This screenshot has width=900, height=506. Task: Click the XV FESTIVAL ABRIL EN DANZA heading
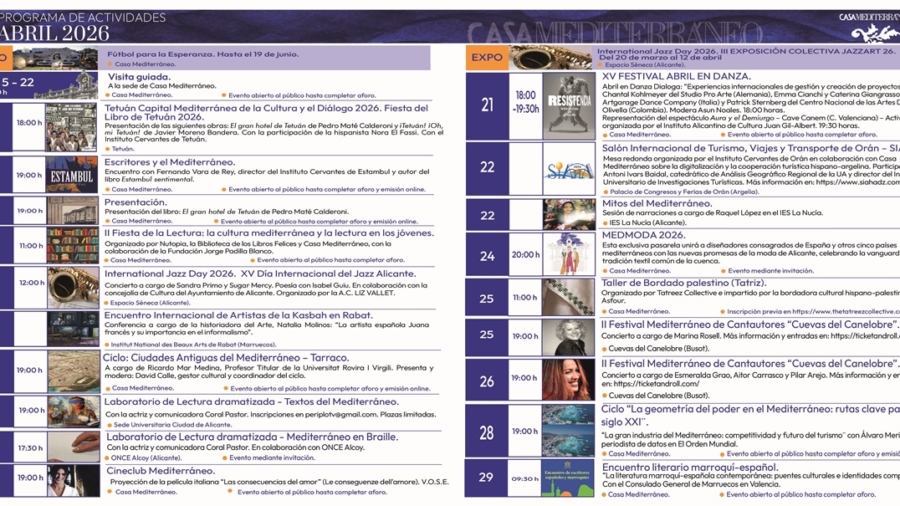676,76
